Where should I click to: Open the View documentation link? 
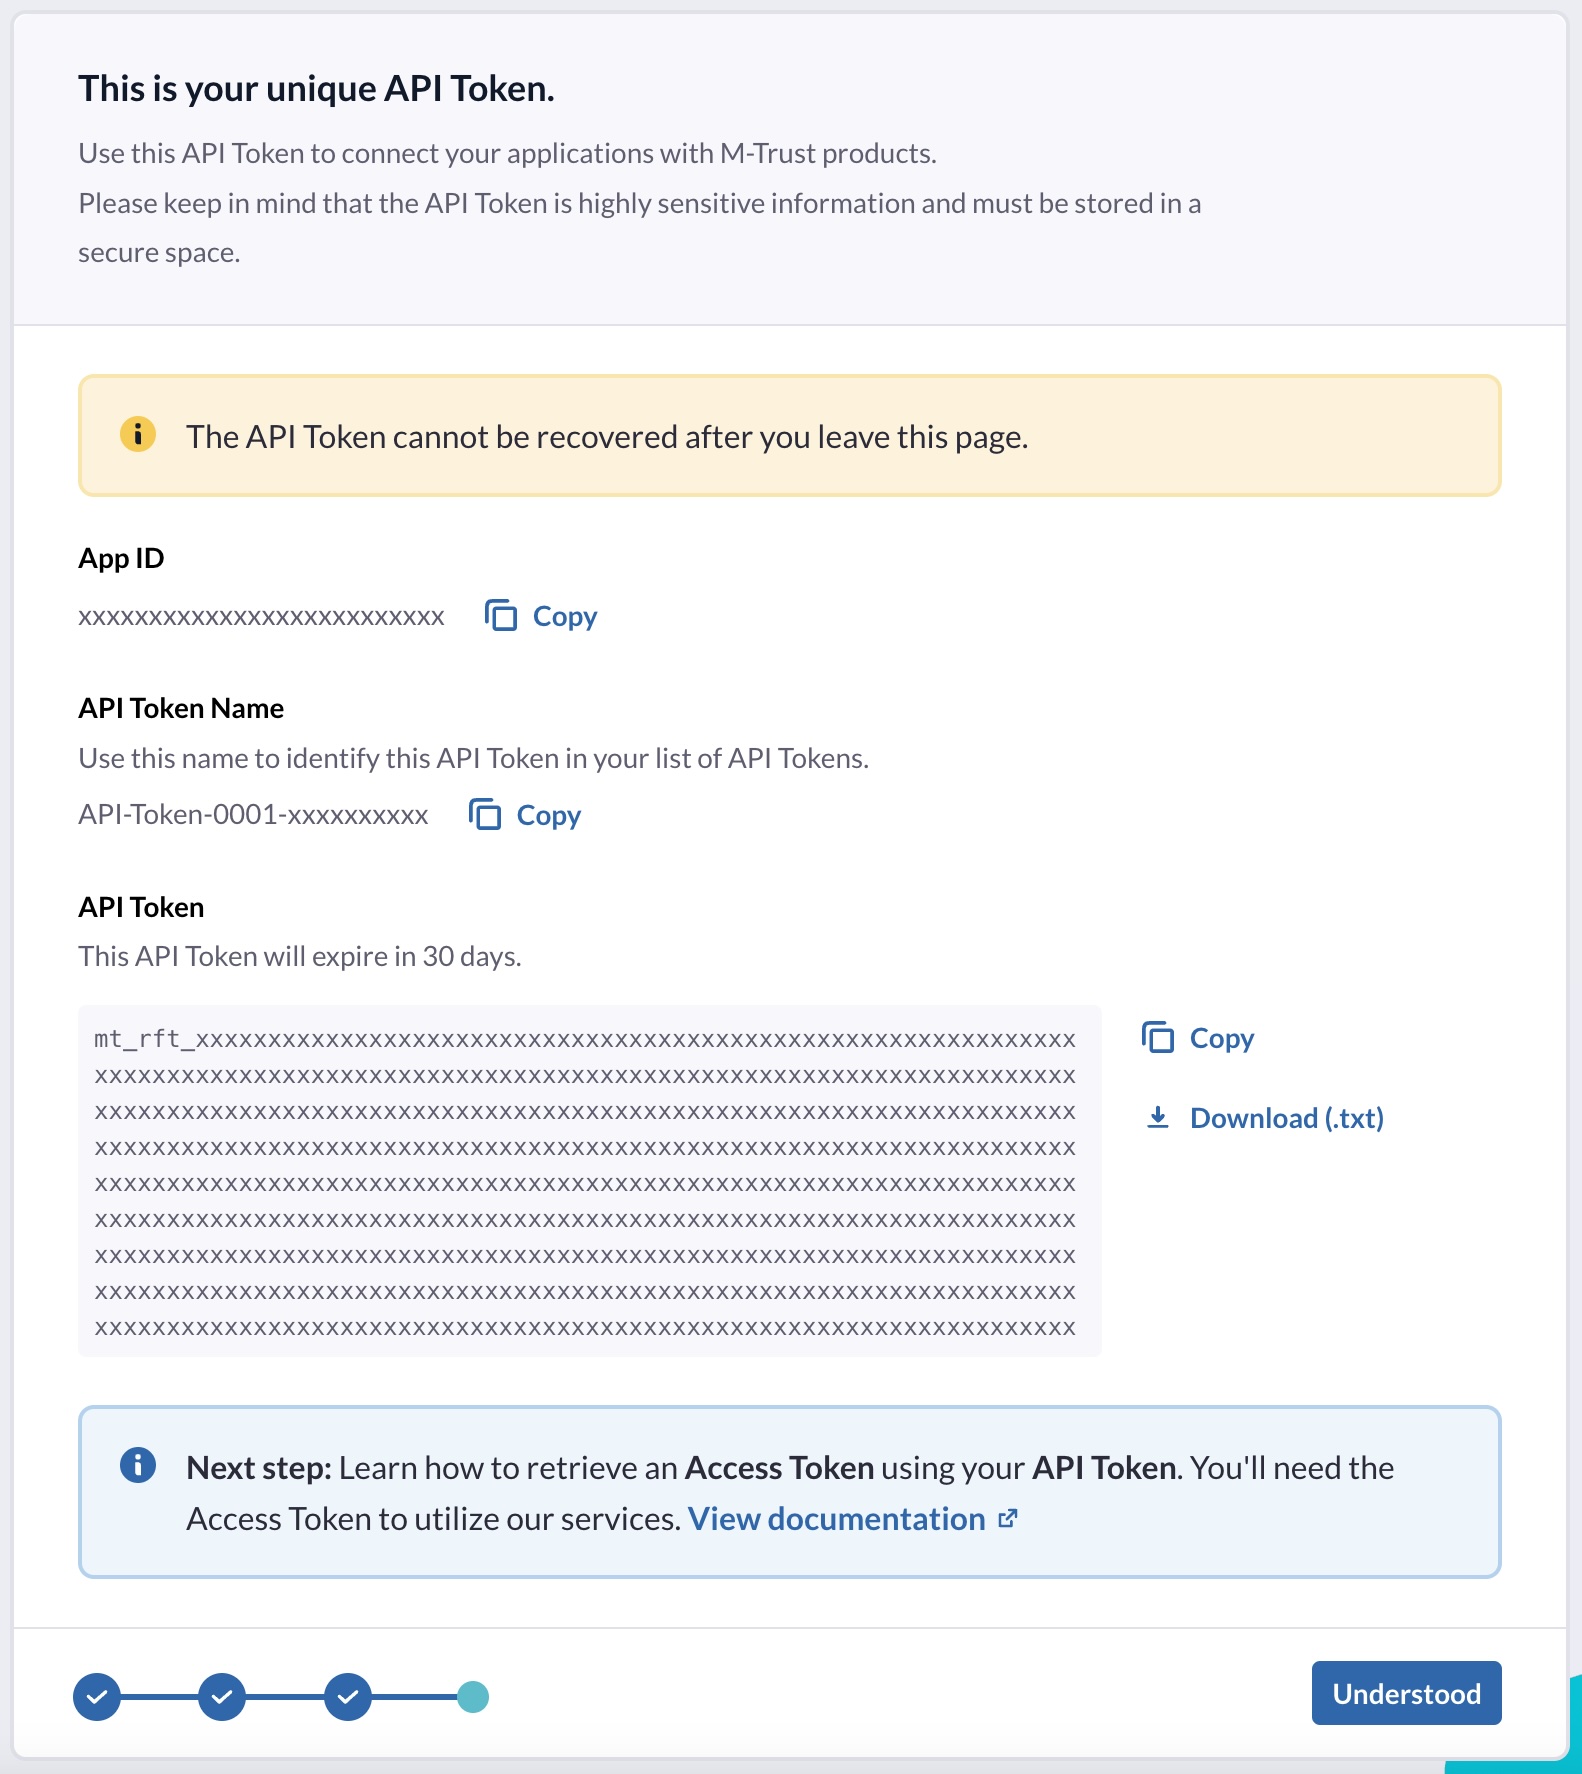(837, 1519)
